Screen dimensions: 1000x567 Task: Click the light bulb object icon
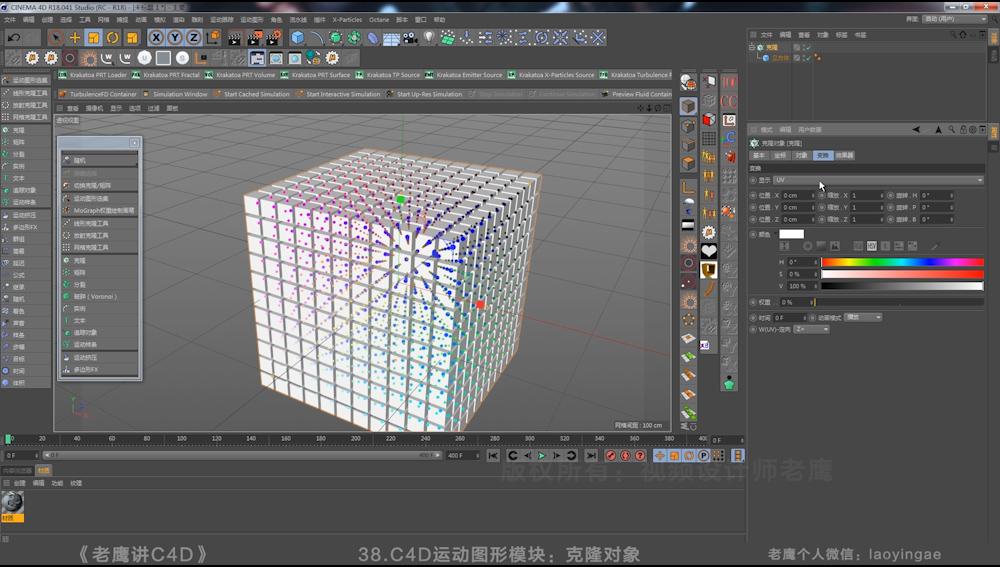(x=429, y=38)
